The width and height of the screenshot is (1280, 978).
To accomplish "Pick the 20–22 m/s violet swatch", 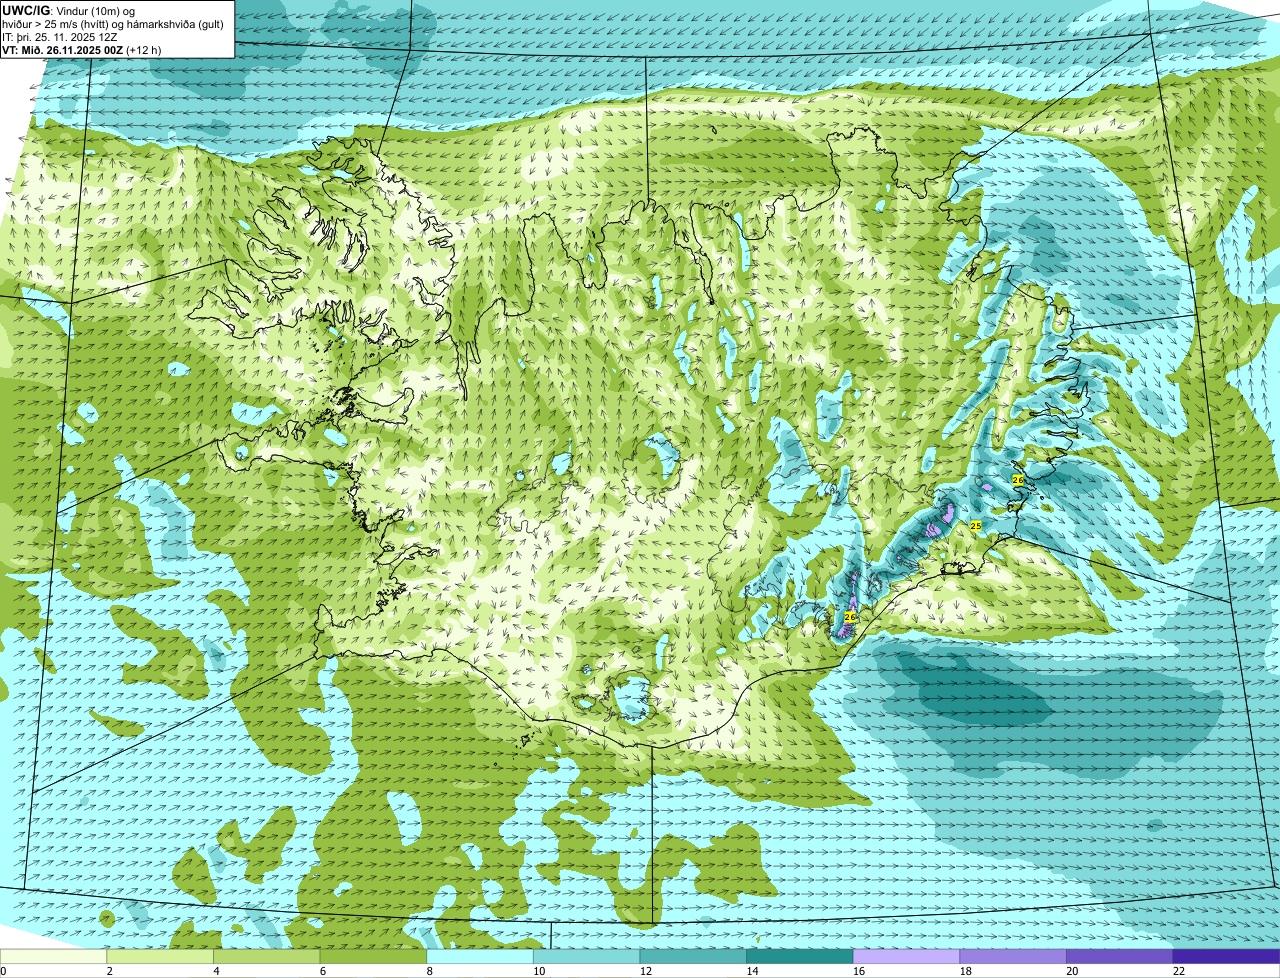I will tap(1120, 956).
